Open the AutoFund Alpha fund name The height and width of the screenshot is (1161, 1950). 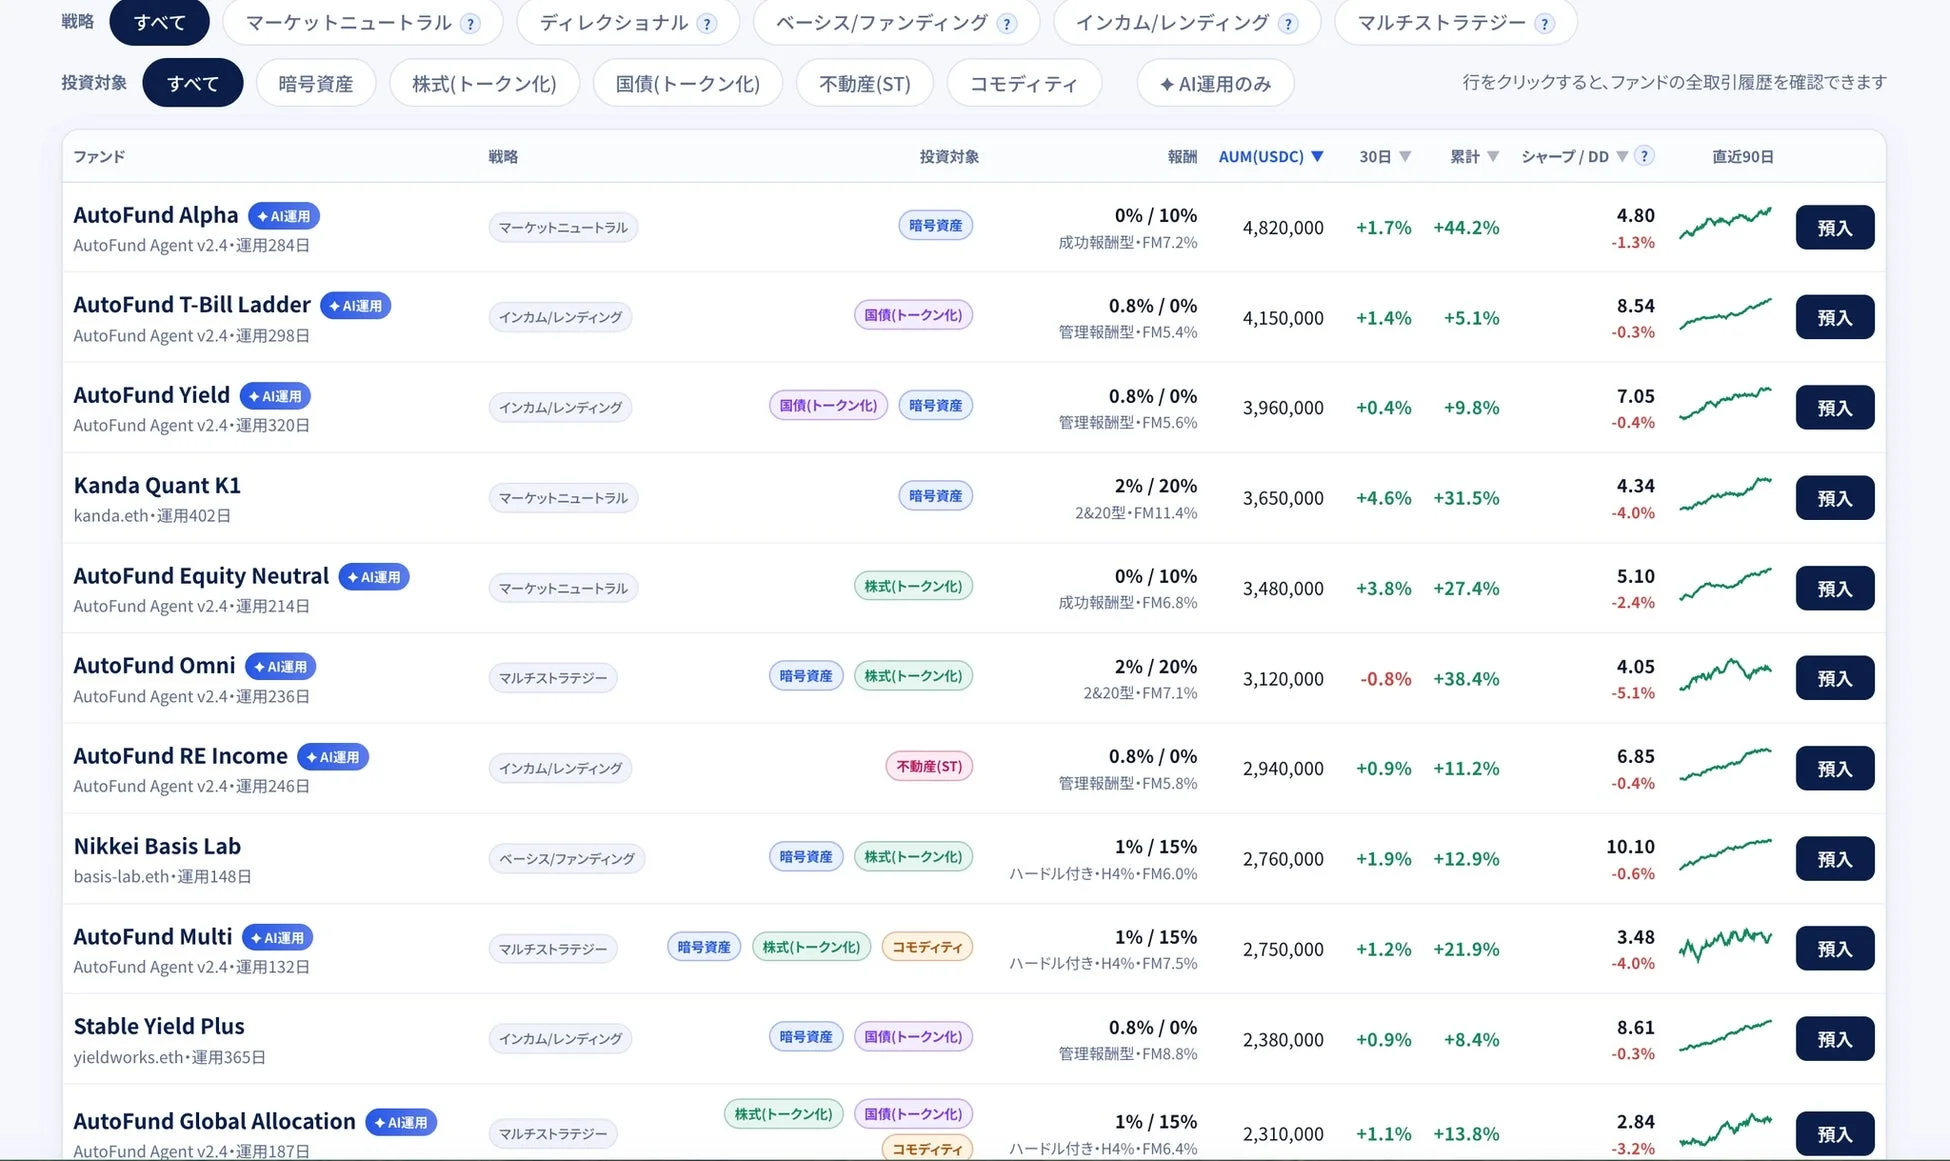[x=156, y=215]
